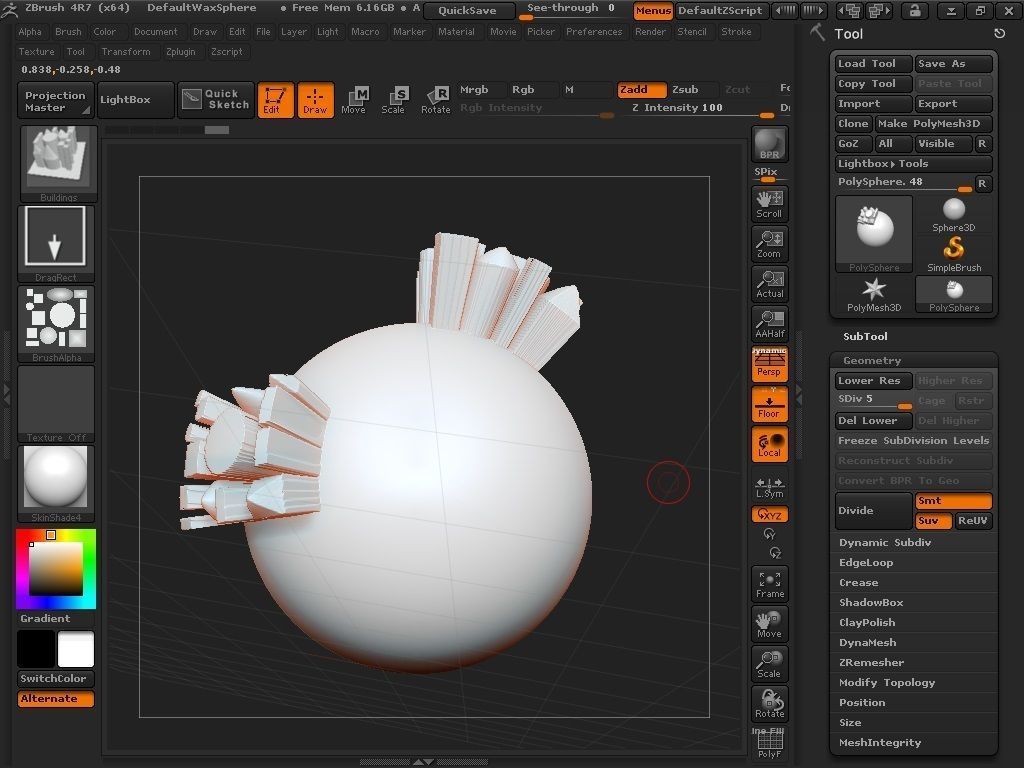
Task: Click the white secondary color swatch
Action: [x=76, y=649]
